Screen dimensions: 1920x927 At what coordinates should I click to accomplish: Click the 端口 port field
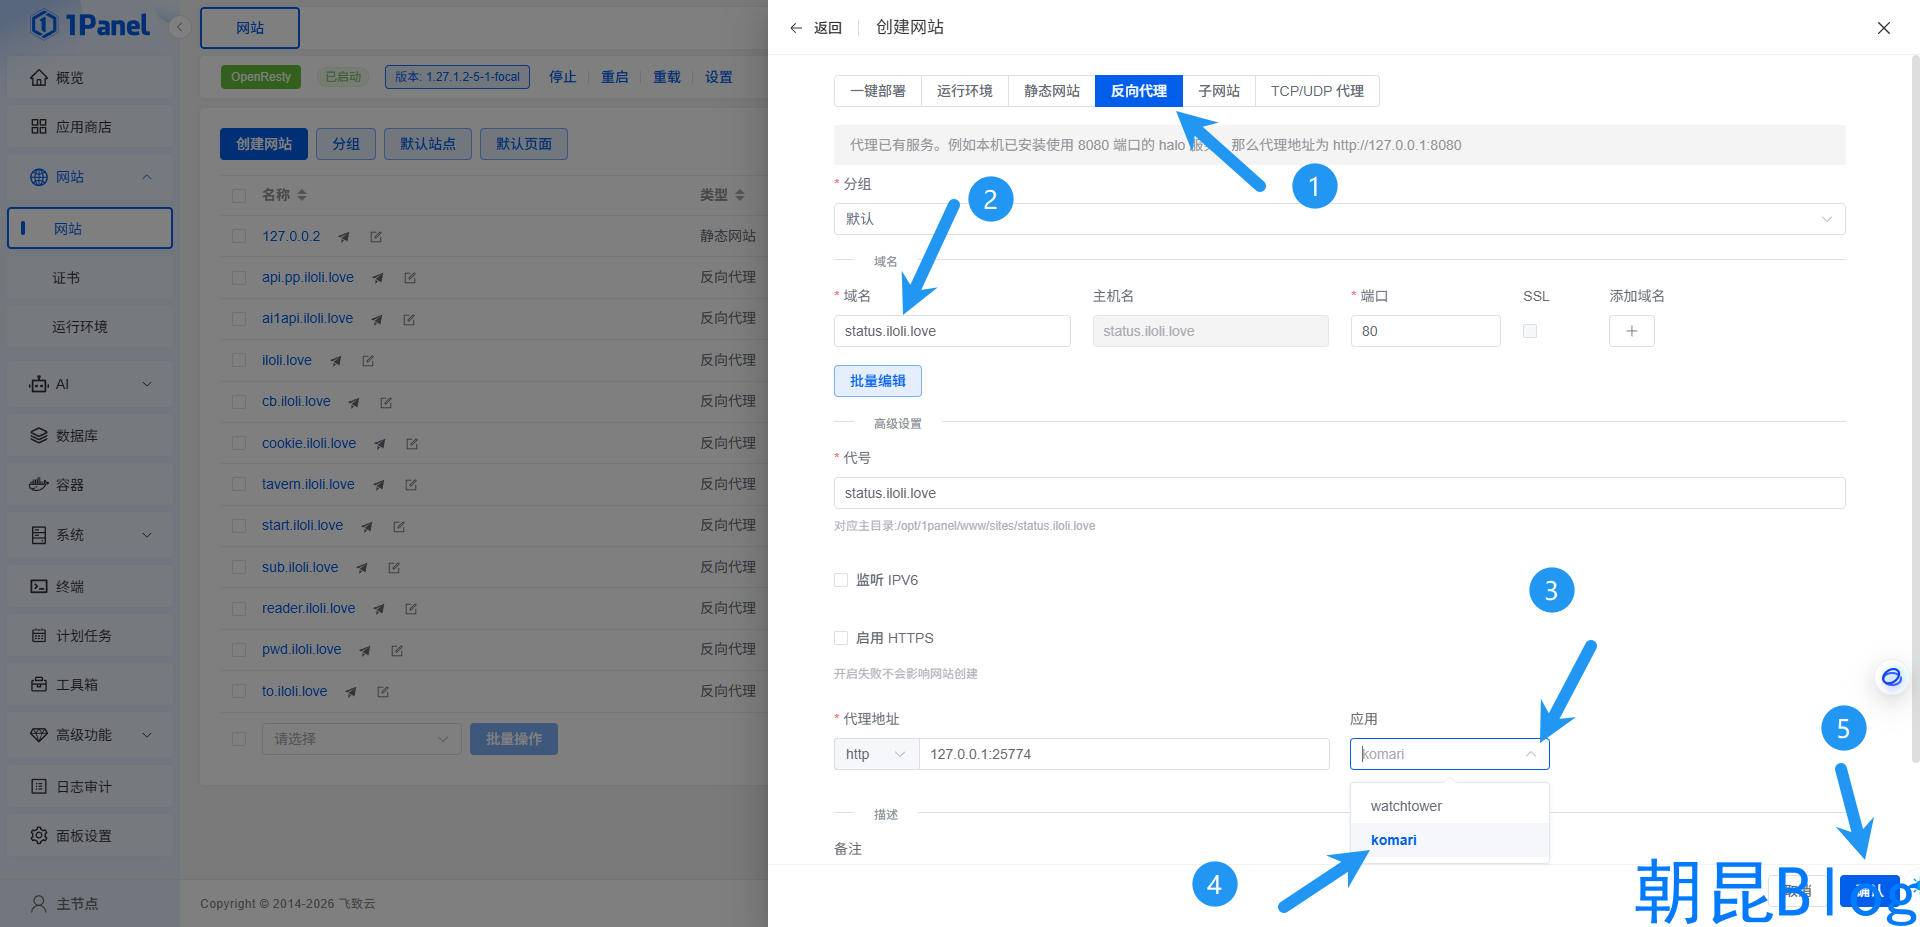click(x=1426, y=331)
